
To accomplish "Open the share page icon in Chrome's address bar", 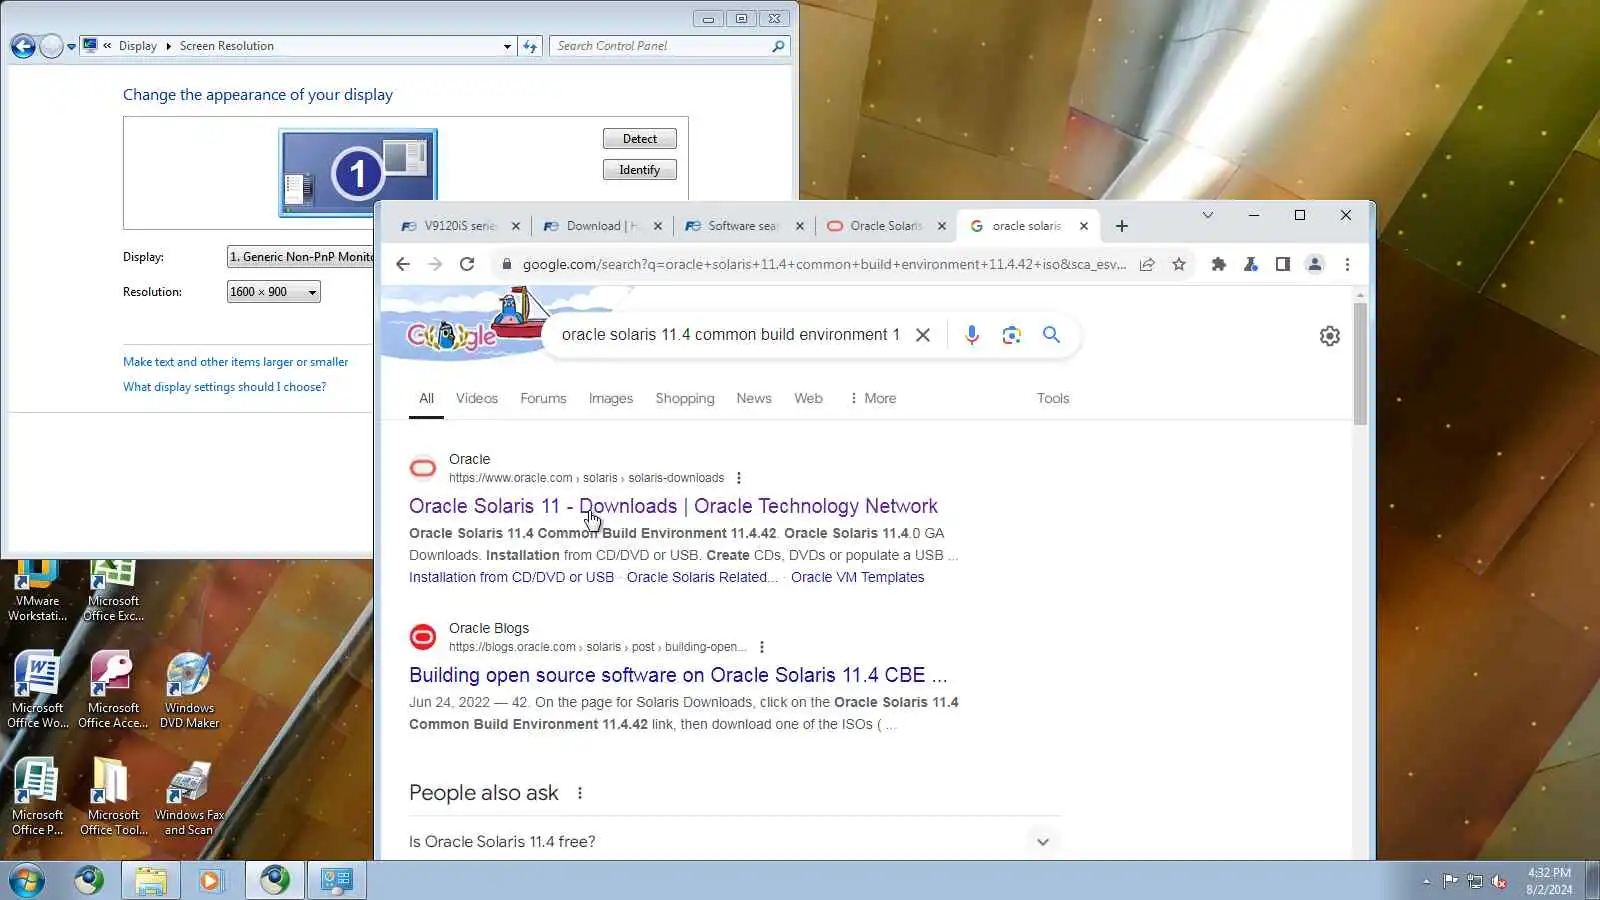I will [x=1147, y=264].
